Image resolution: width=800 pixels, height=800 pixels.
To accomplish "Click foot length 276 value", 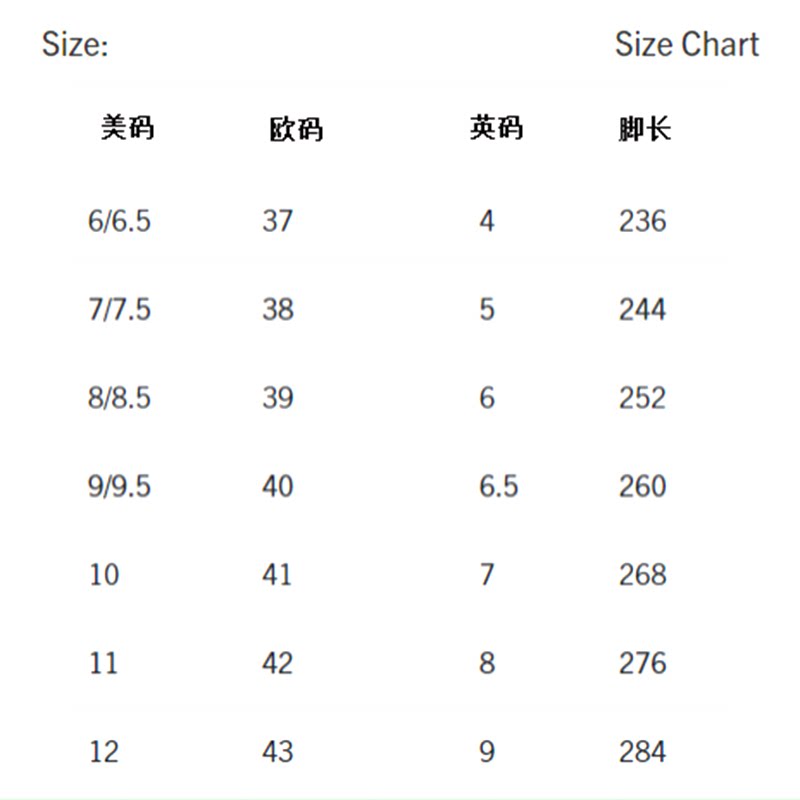I will point(642,663).
